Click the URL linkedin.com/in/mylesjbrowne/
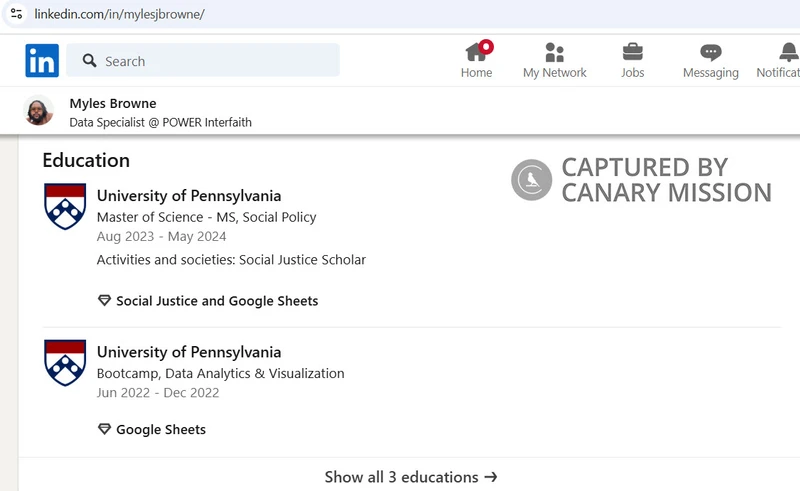This screenshot has width=800, height=491. [x=119, y=14]
